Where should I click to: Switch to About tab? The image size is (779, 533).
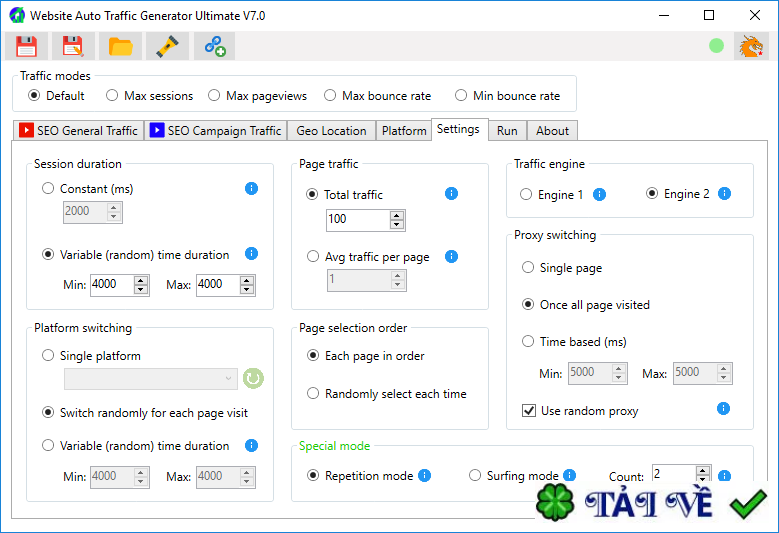click(x=552, y=131)
